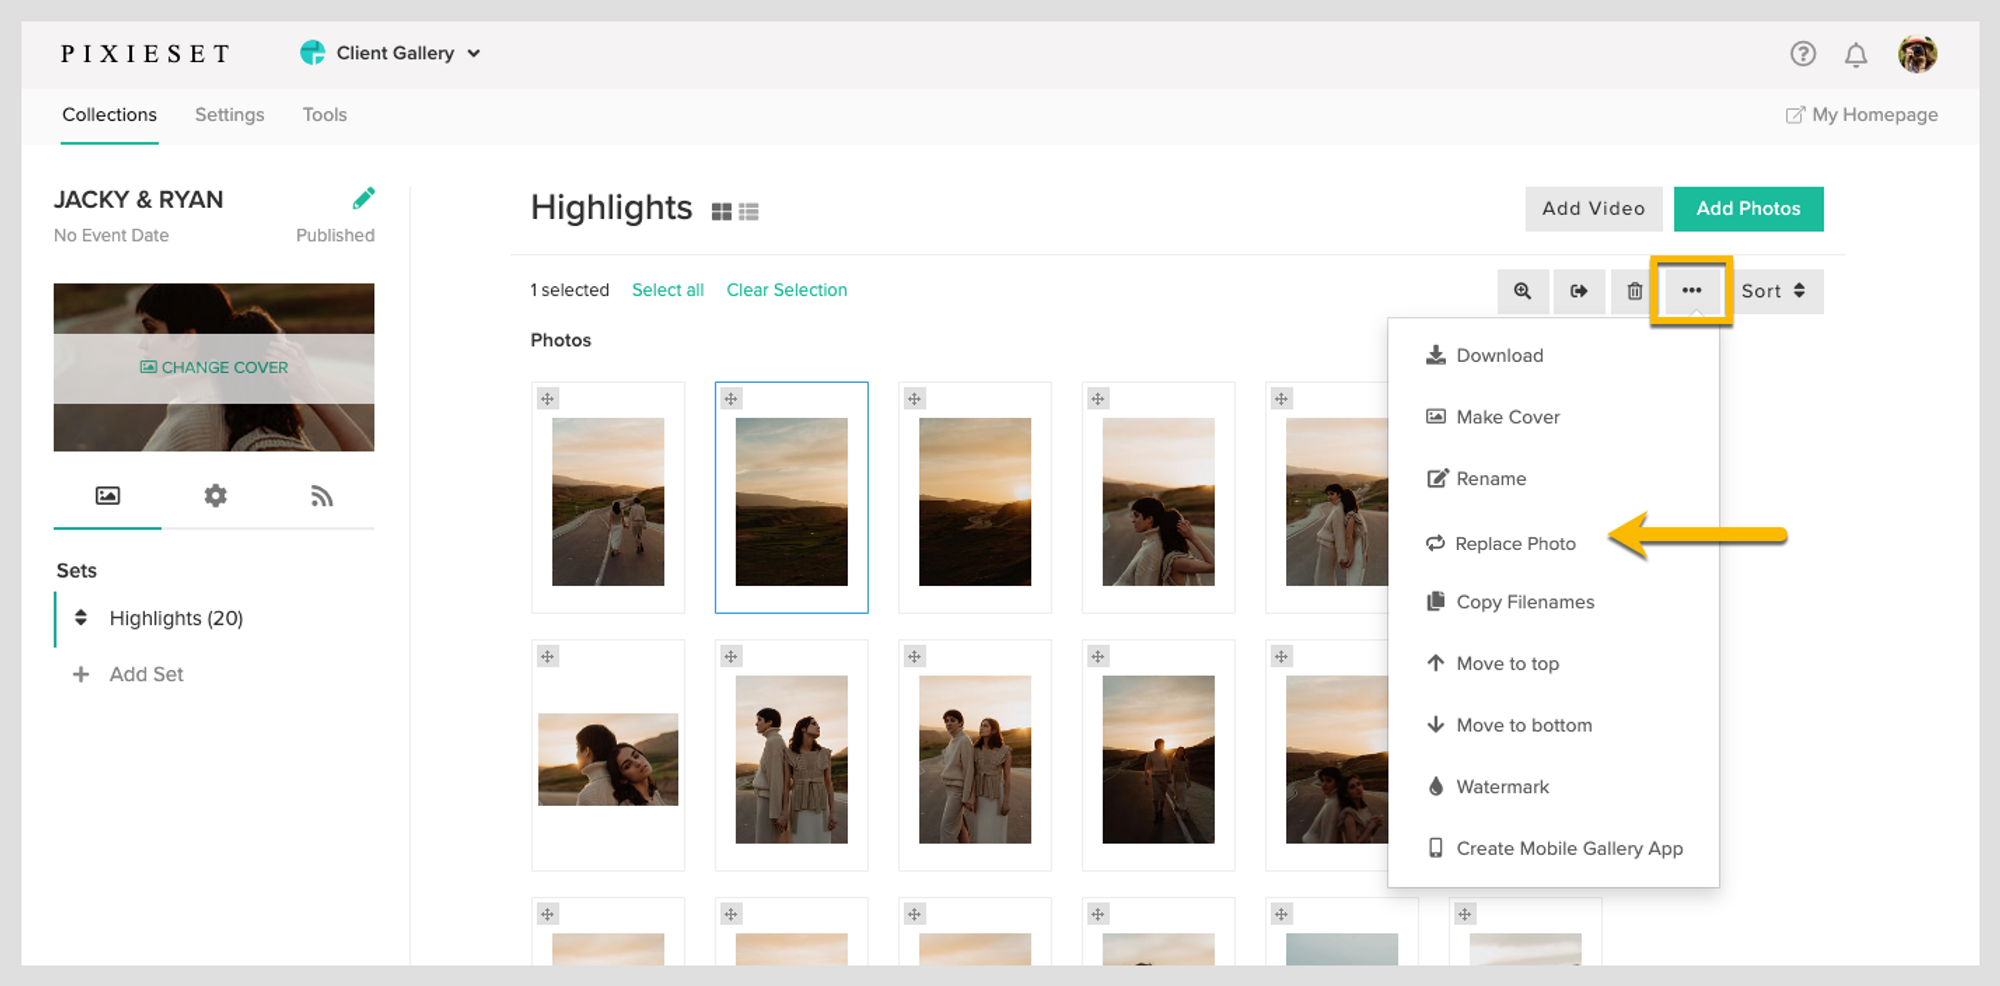Edit collection name with pencil icon

click(x=363, y=198)
